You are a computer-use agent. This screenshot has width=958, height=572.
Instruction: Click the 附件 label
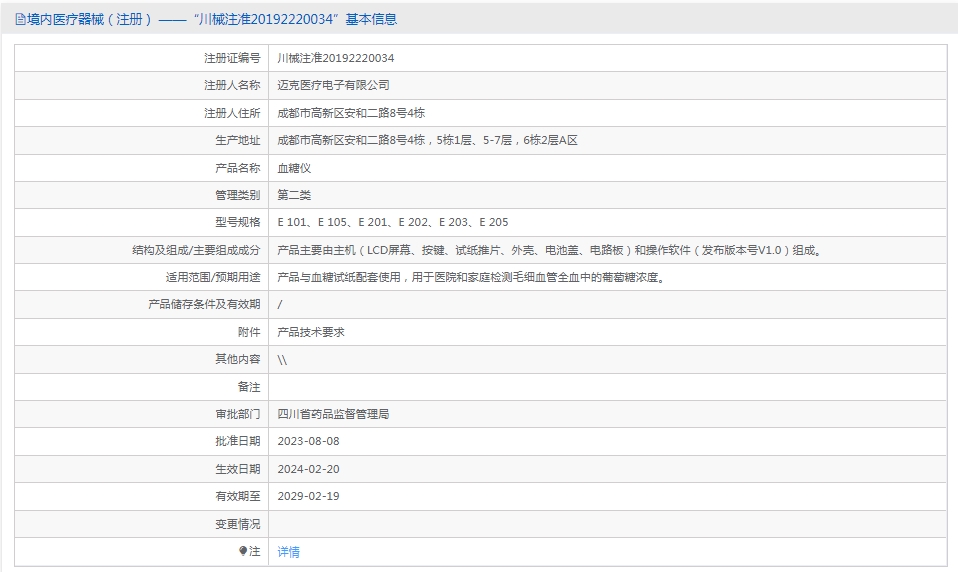[x=249, y=332]
